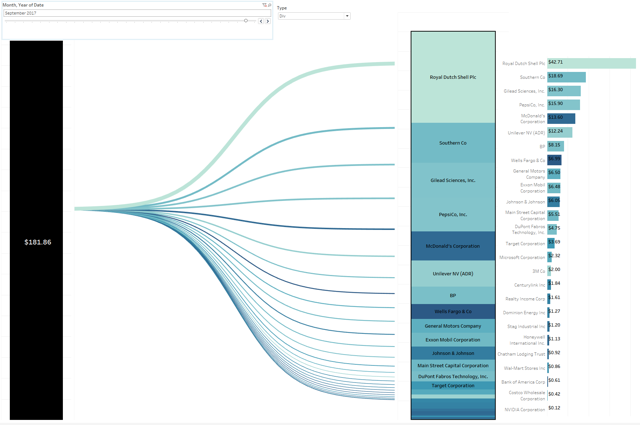Click the $12.24 Unilever bar

pyautogui.click(x=560, y=132)
